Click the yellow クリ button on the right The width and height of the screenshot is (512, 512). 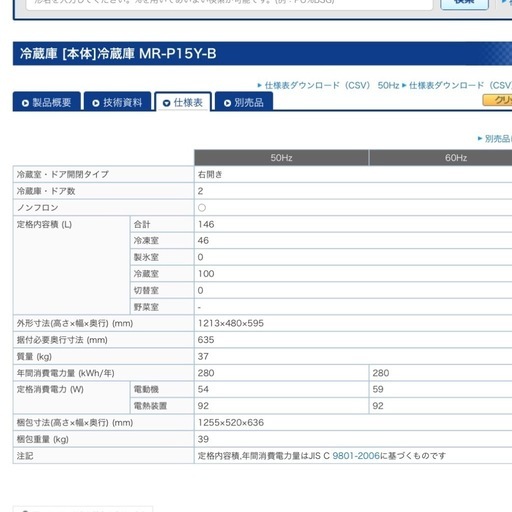[497, 100]
